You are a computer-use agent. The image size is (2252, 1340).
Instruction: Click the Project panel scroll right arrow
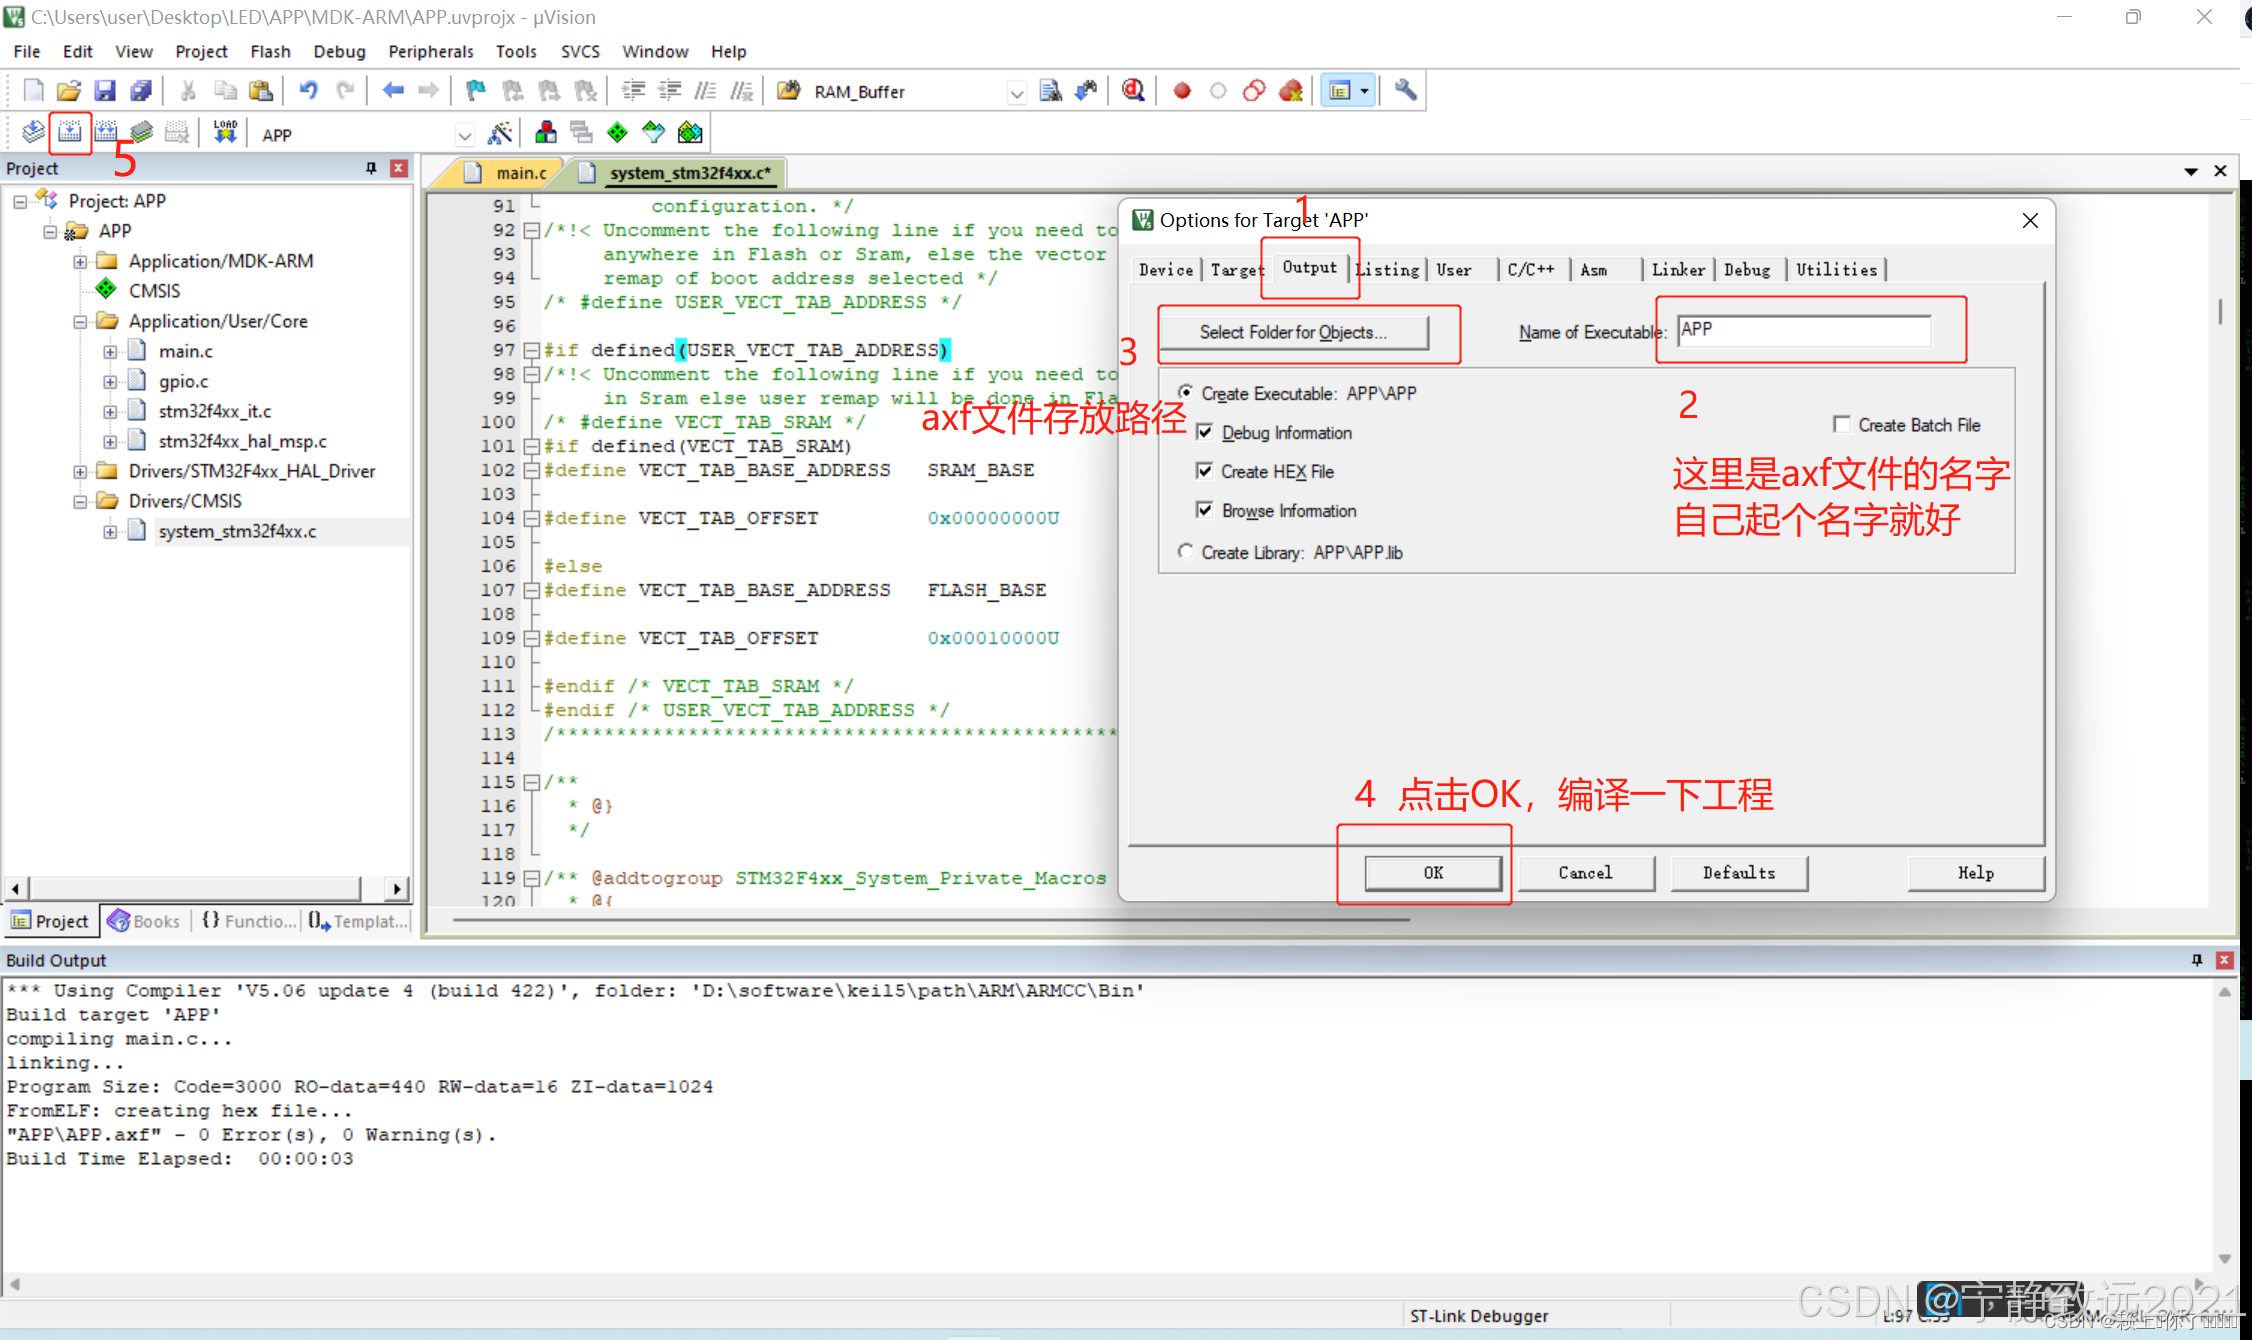pyautogui.click(x=397, y=888)
